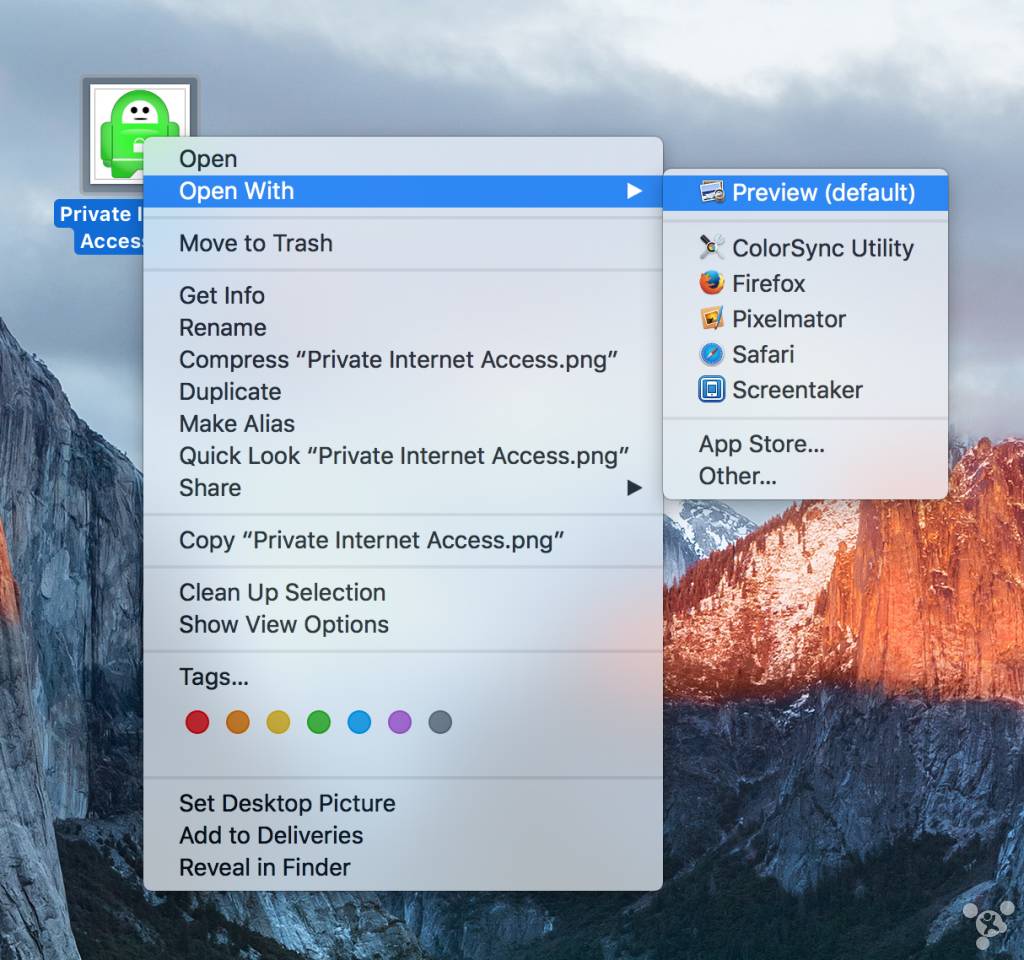
Task: Select Set Desktop Picture
Action: click(287, 803)
